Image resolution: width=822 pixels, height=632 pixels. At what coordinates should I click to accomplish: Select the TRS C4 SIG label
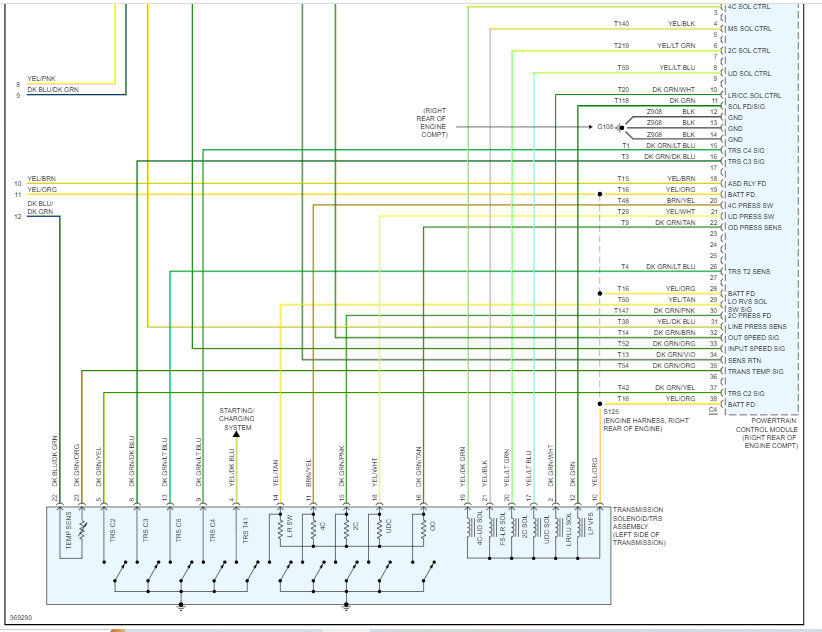click(x=746, y=151)
